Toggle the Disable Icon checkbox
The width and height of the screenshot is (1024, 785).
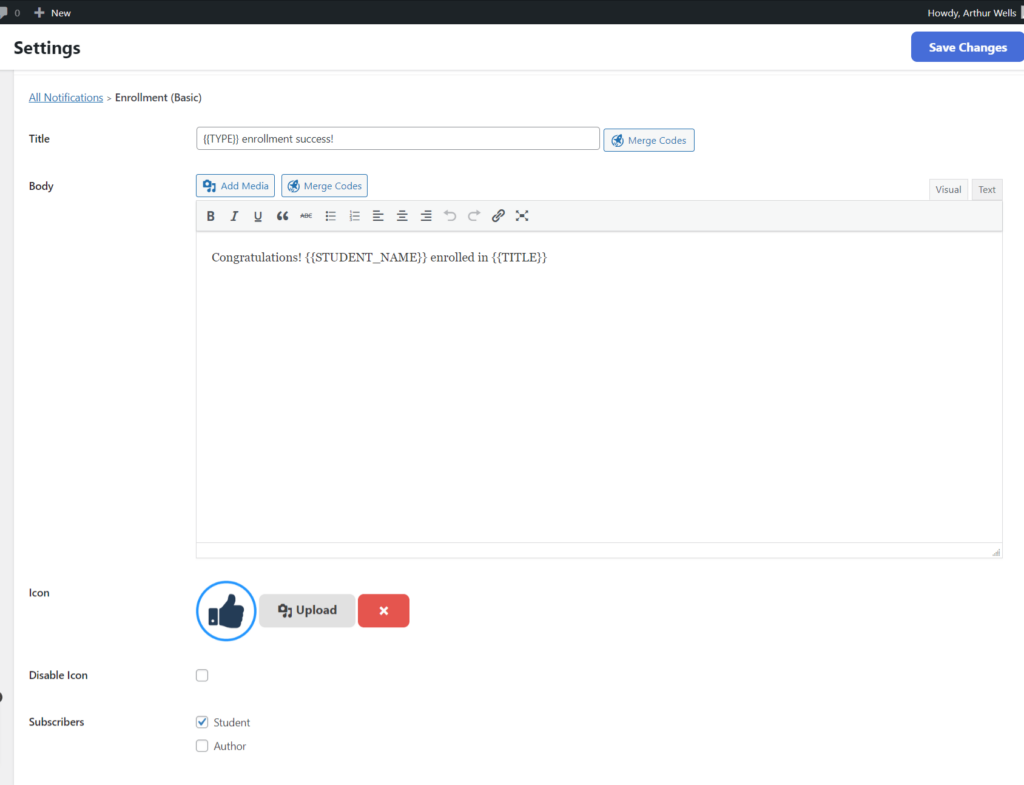pos(202,675)
